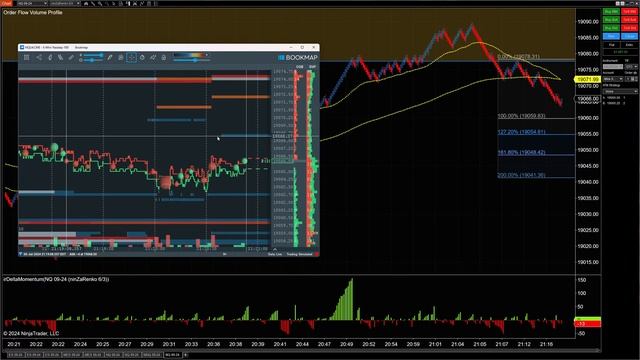
Task: Click the blue Close position button
Action: coord(629,36)
